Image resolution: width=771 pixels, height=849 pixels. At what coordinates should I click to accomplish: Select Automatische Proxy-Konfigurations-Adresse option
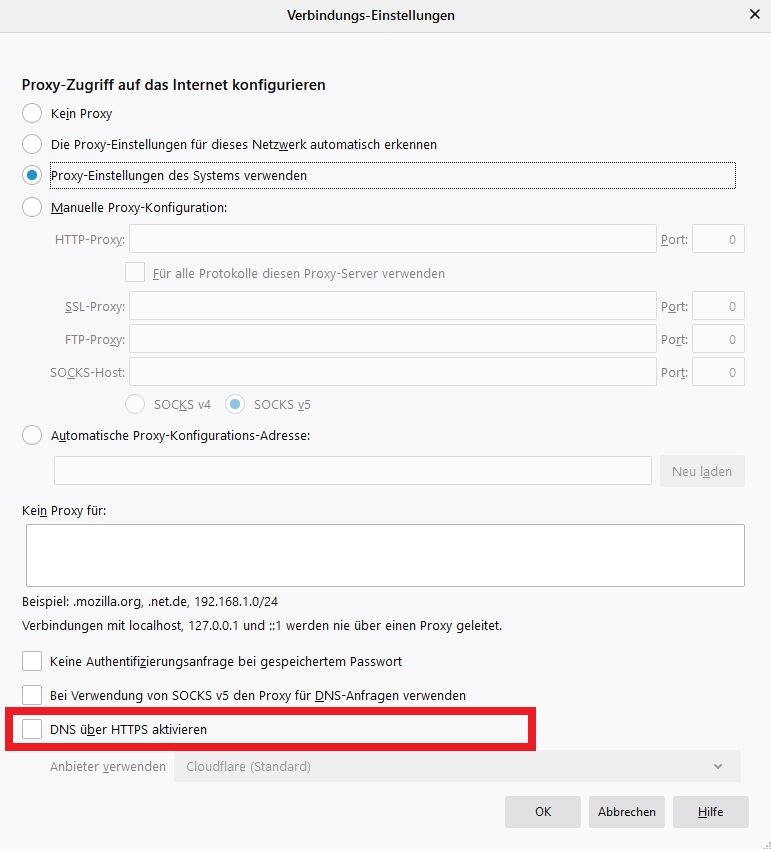(x=32, y=435)
